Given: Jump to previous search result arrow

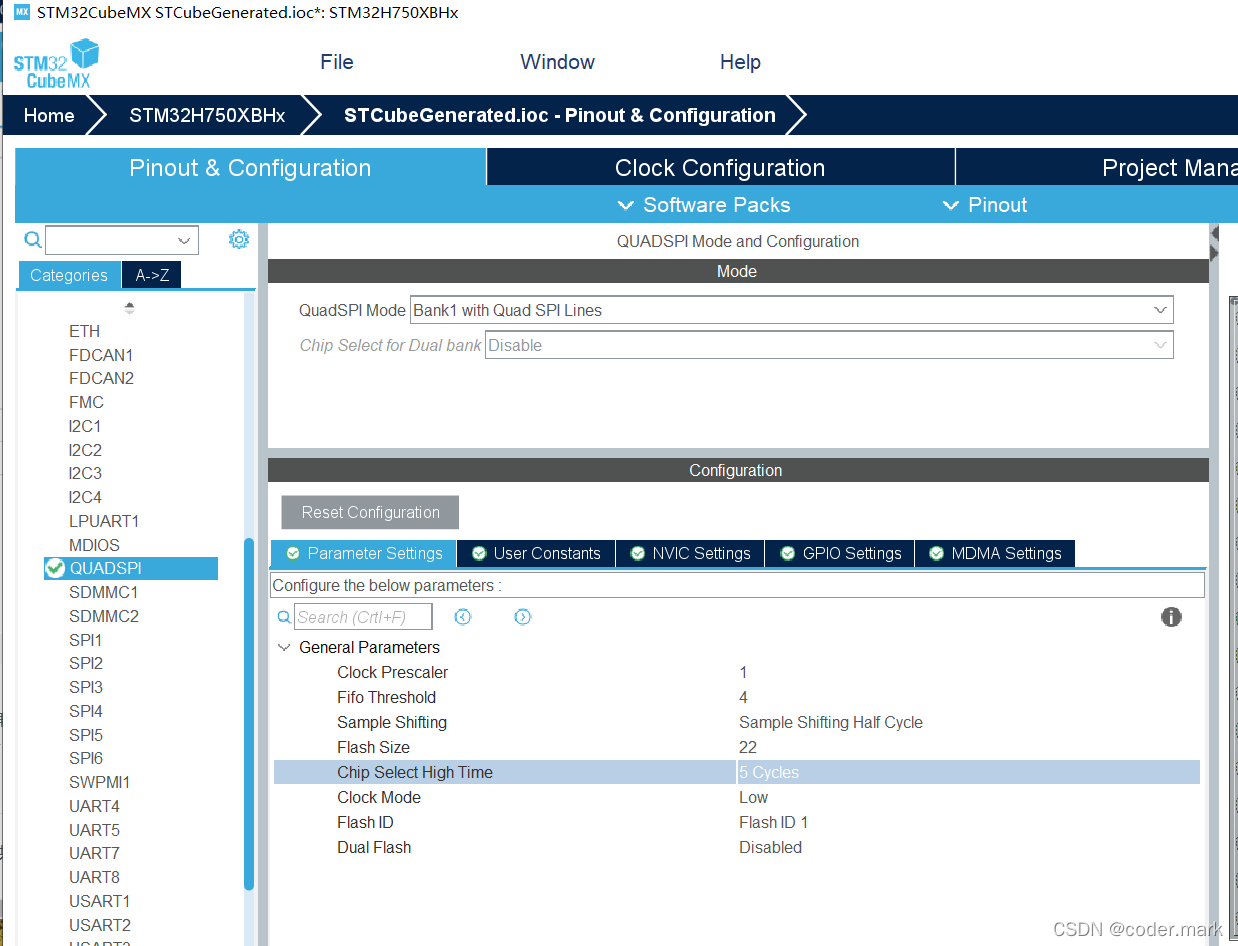Looking at the screenshot, I should coord(462,617).
